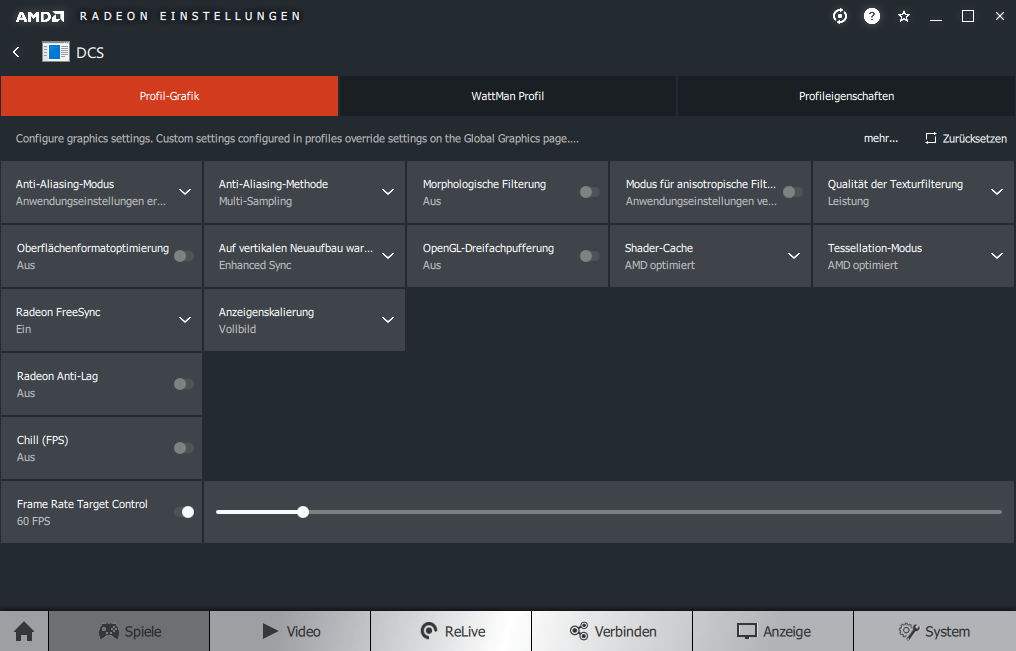
Task: Select the Profil-Grafik tab
Action: pos(169,96)
